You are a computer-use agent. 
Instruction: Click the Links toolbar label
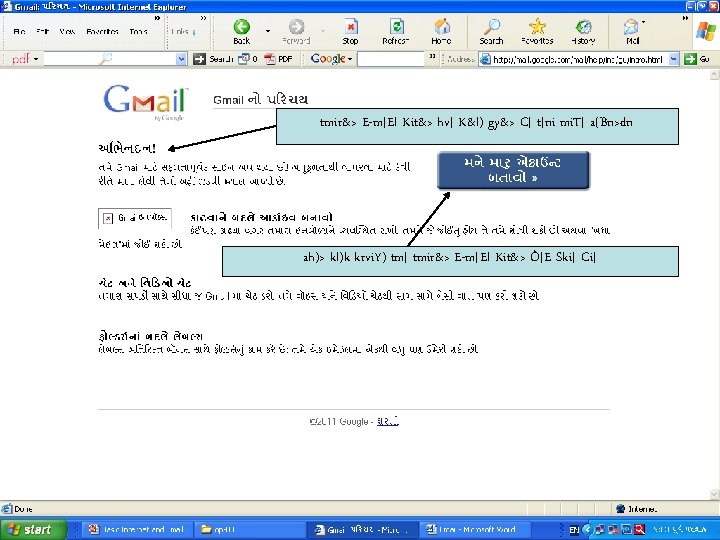pyautogui.click(x=182, y=32)
